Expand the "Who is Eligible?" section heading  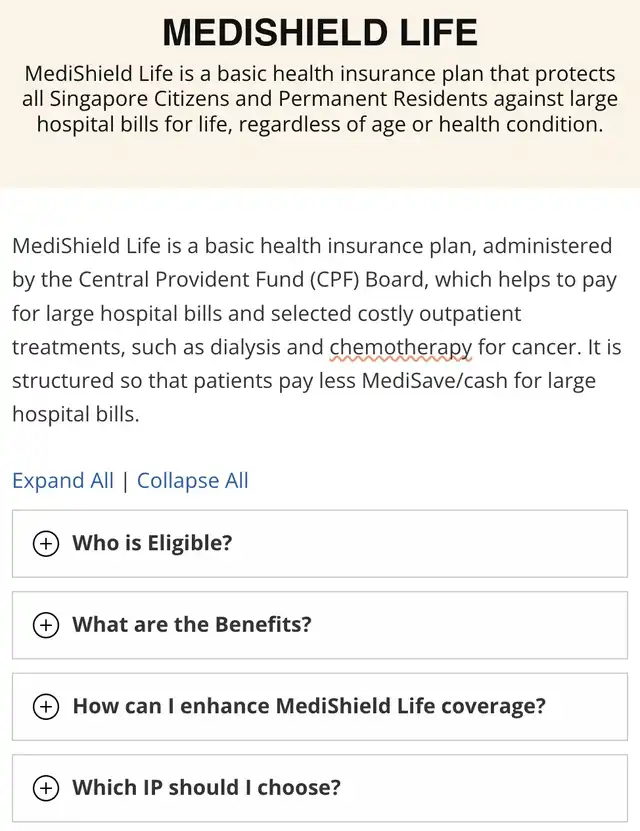(x=152, y=544)
